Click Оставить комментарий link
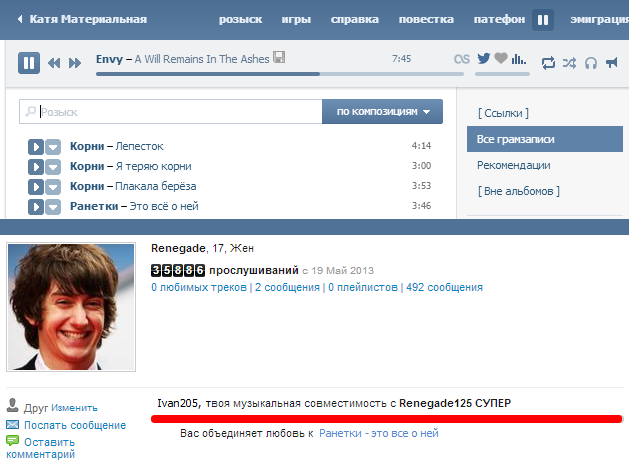This screenshot has width=629, height=465. [x=41, y=448]
